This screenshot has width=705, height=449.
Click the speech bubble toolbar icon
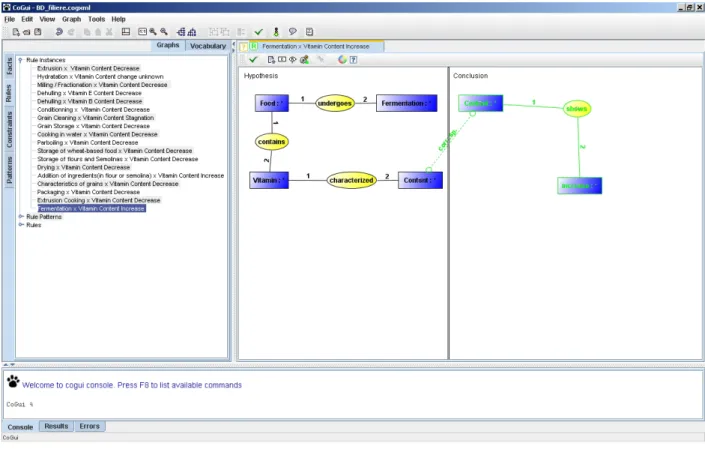(x=293, y=32)
